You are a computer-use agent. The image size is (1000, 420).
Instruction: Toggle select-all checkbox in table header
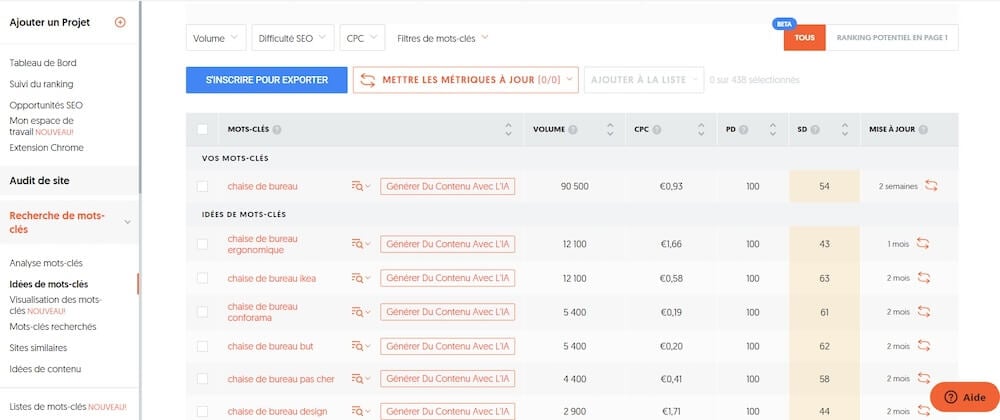pyautogui.click(x=202, y=129)
